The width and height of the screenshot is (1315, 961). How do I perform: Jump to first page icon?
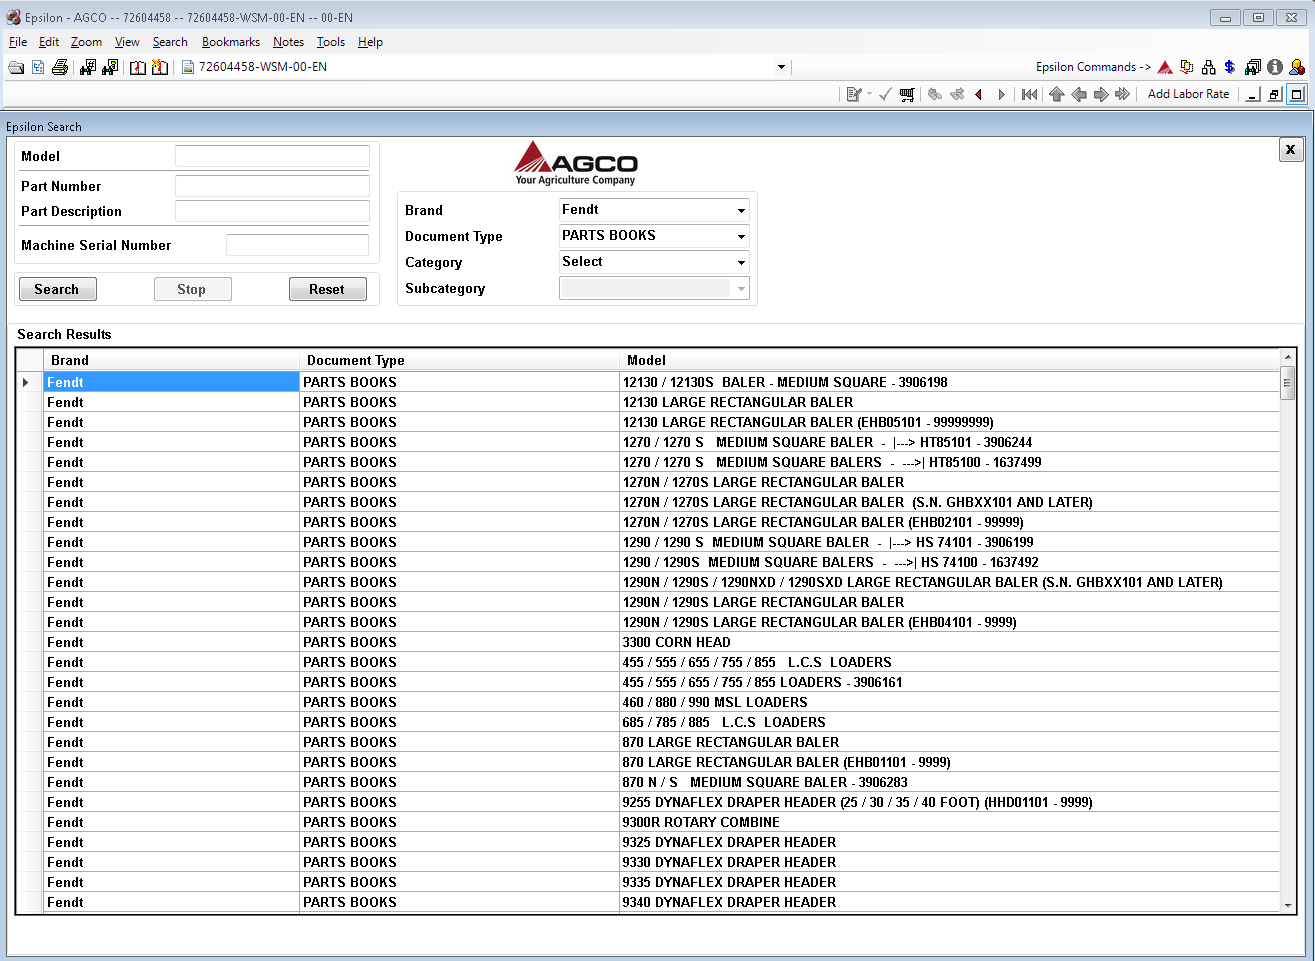(1029, 94)
